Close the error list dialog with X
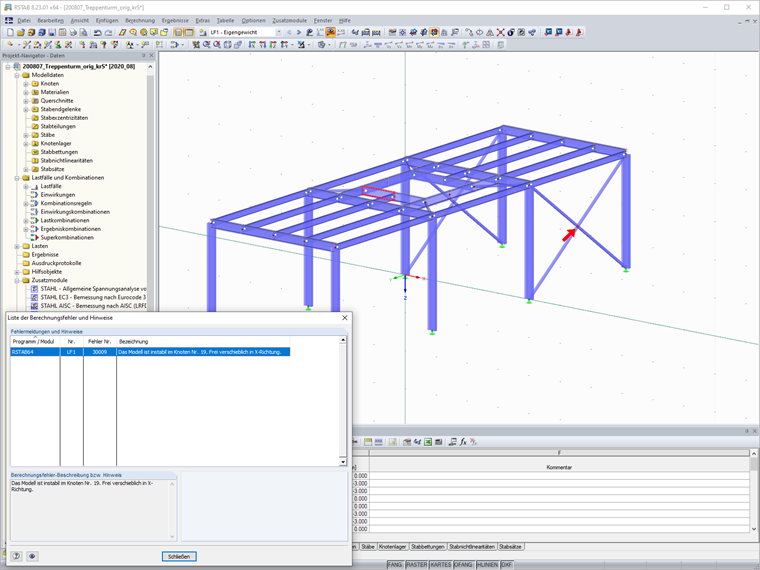760x570 pixels. [x=345, y=317]
